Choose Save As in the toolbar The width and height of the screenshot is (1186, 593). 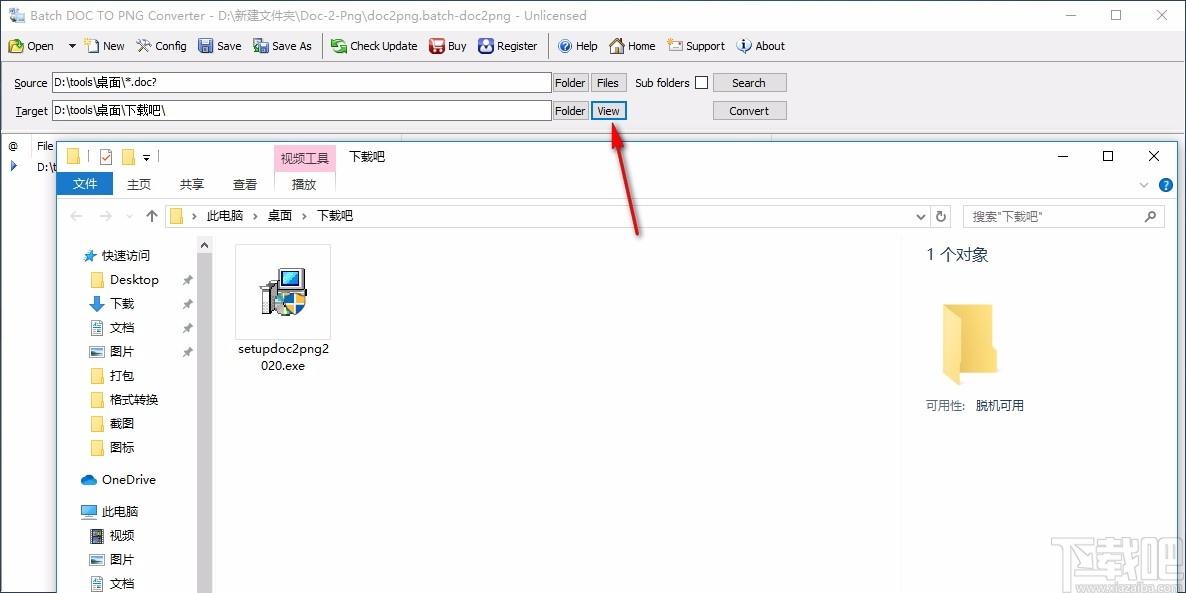[282, 46]
